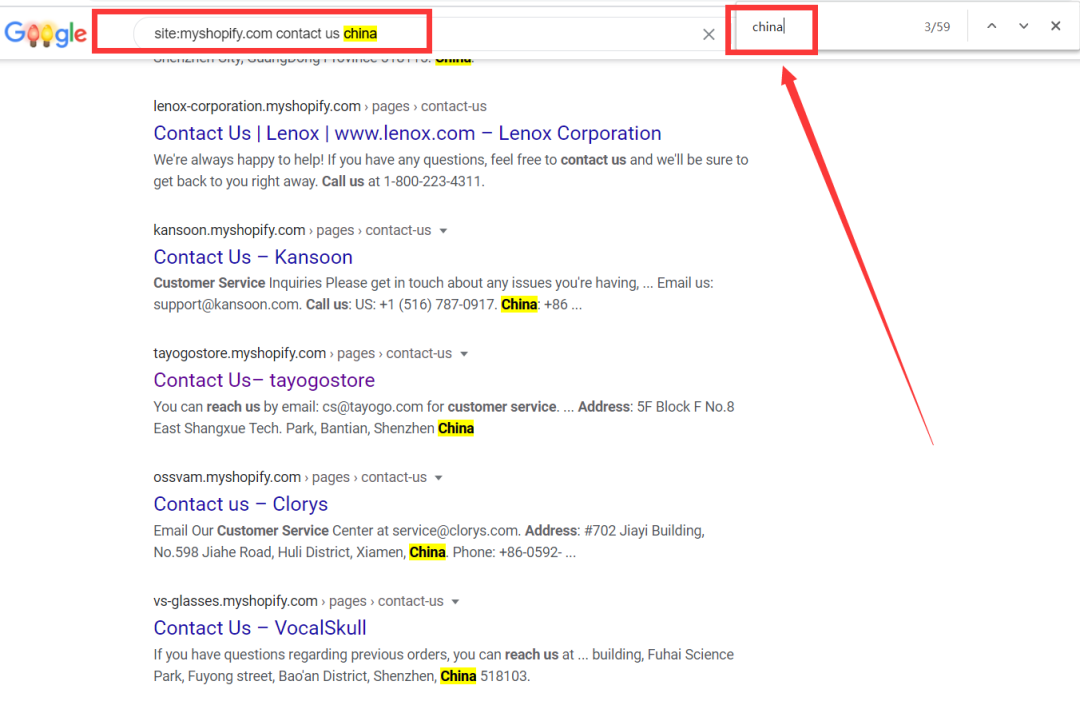Image resolution: width=1080 pixels, height=717 pixels.
Task: Click kansoon.myshopify.com URL text
Action: 229,230
